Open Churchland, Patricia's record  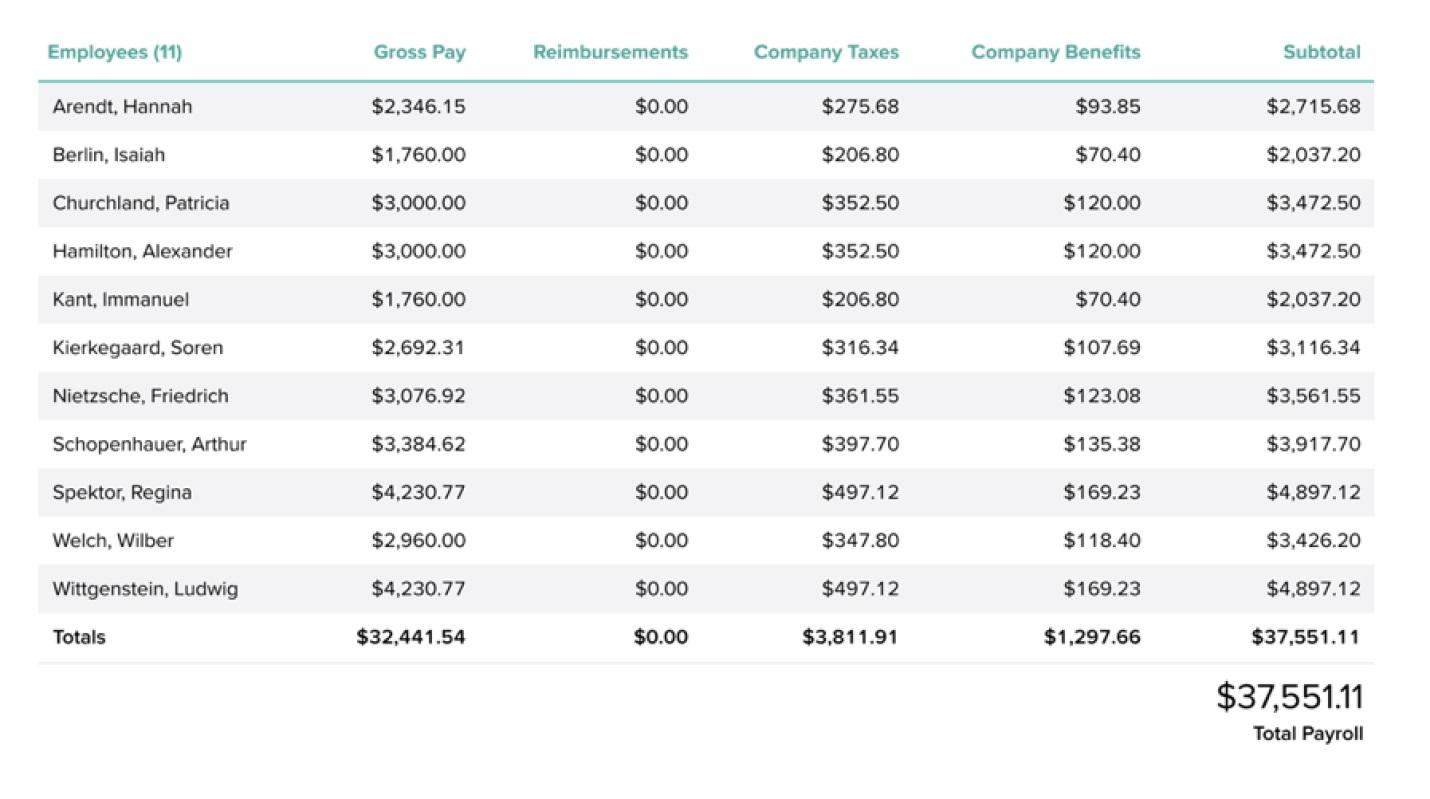point(141,203)
